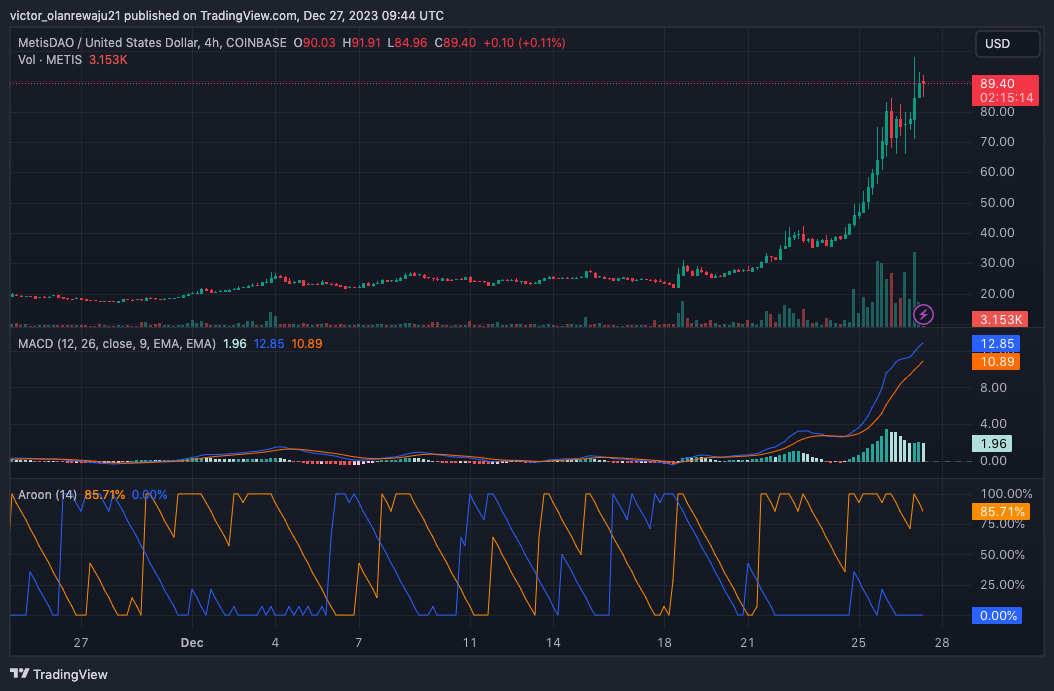Click the TradingView logo at bottom left
Screen dimensions: 1054x691
click(x=59, y=674)
